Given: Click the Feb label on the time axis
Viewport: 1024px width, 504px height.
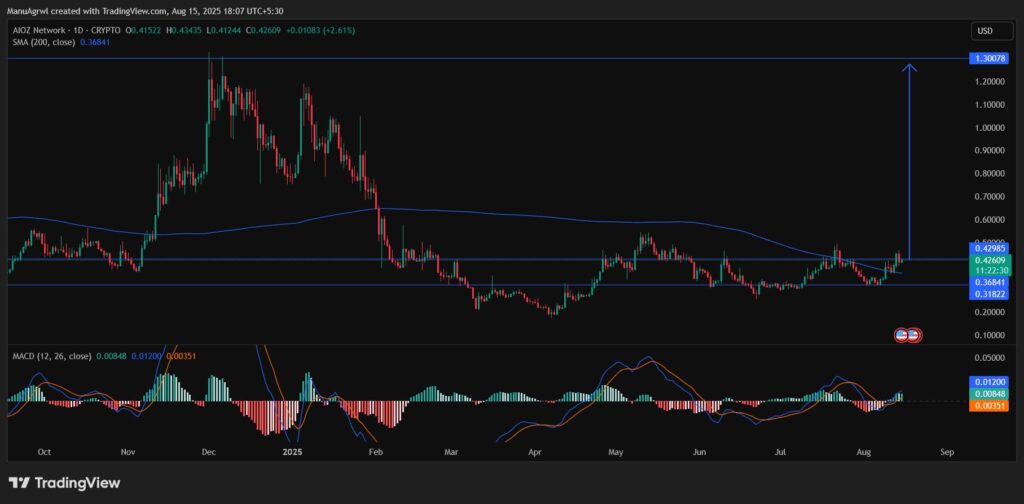Looking at the screenshot, I should (x=376, y=452).
